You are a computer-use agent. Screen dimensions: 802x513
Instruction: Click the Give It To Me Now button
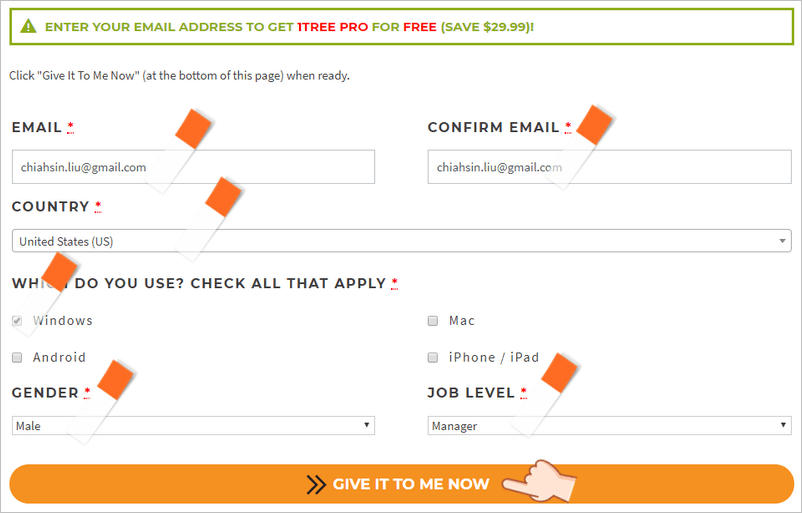402,484
